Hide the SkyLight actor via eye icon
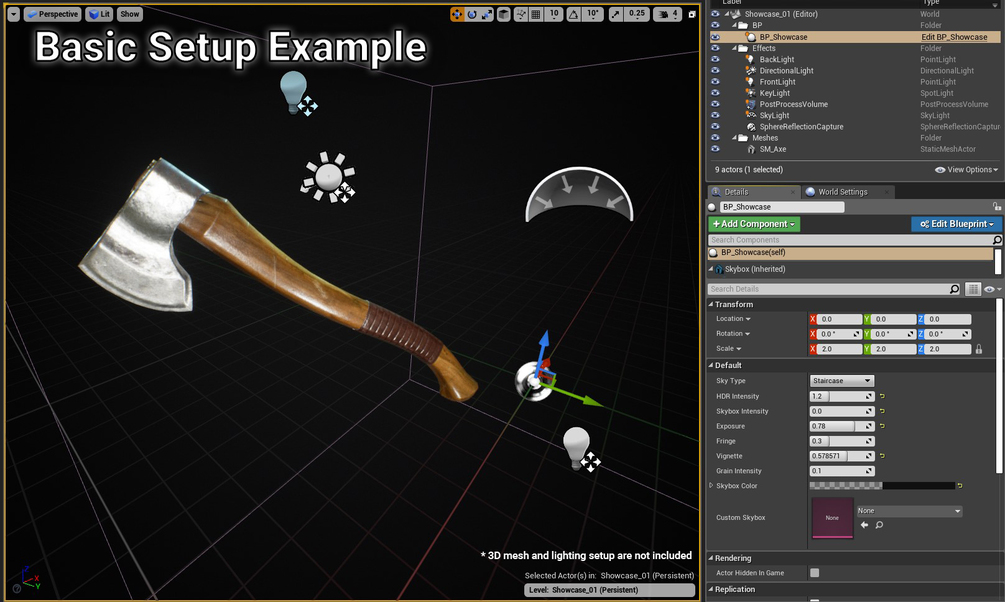 pos(715,115)
